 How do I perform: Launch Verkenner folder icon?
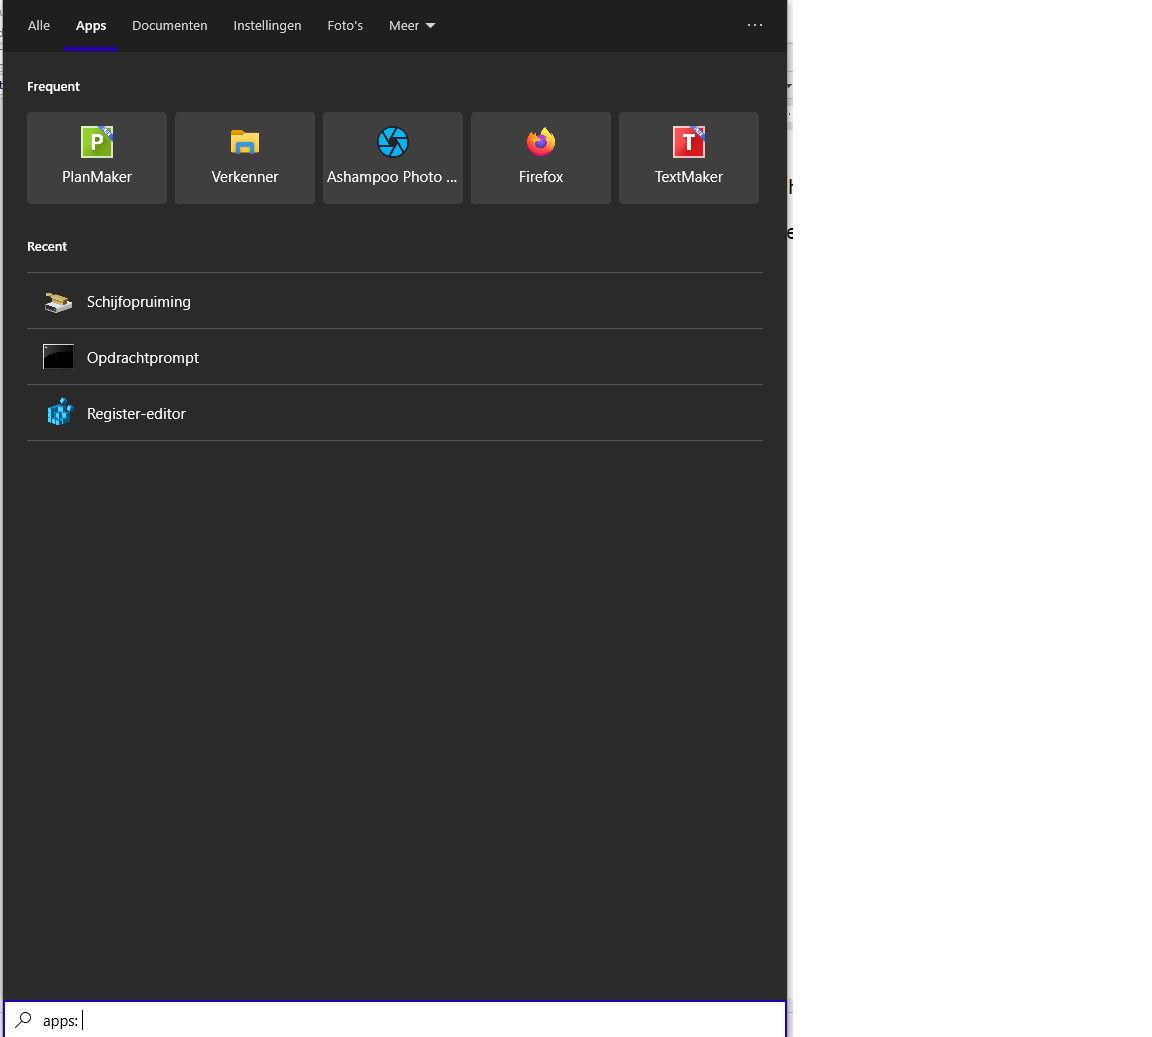pos(245,142)
